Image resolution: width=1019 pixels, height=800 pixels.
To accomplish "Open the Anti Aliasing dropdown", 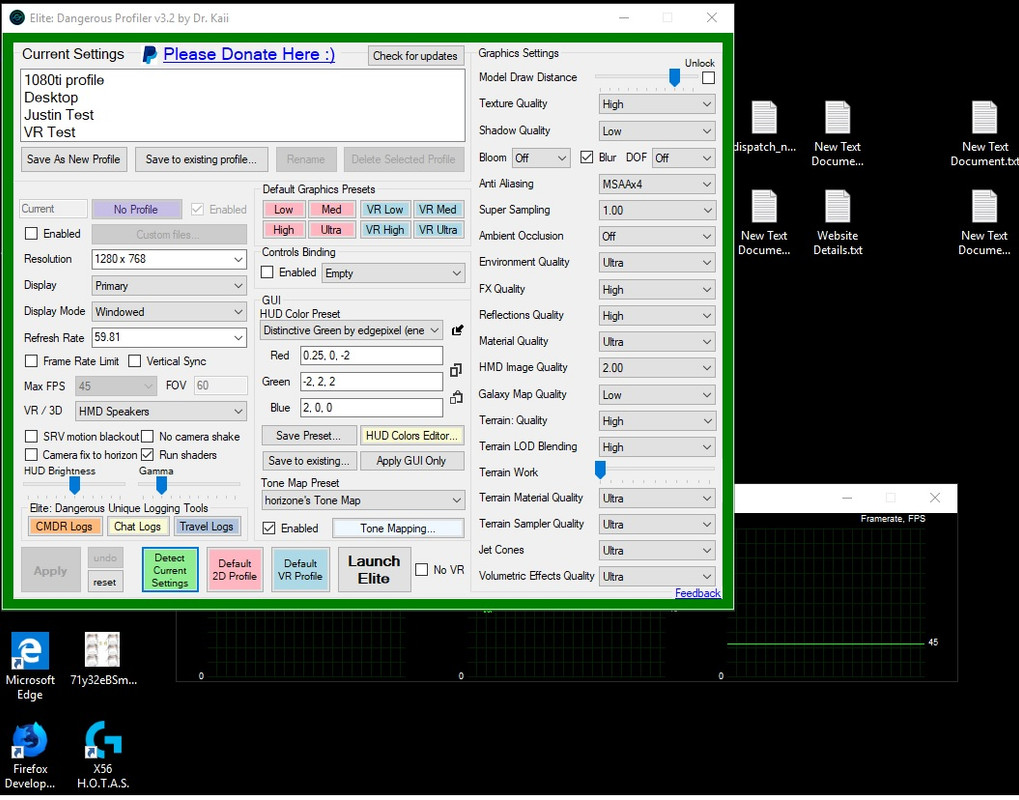I will [657, 184].
